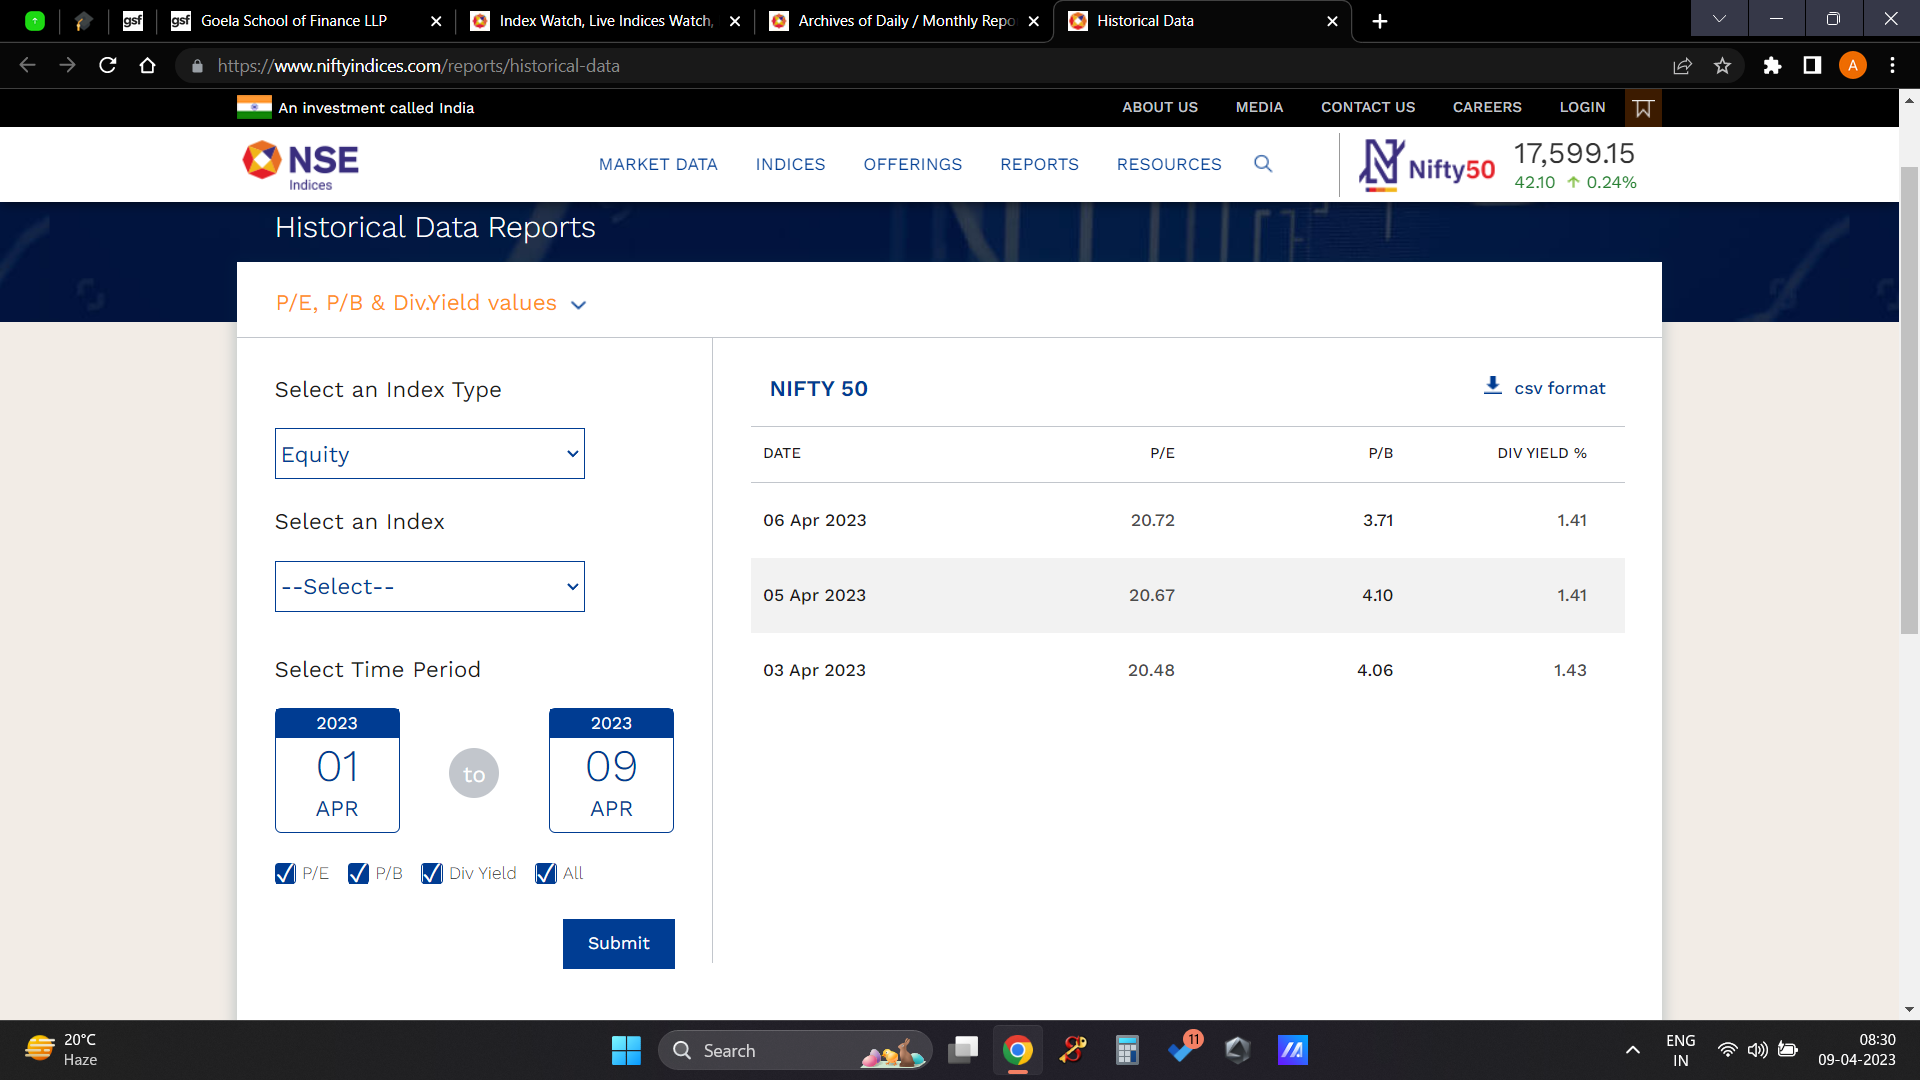Click the site search magnifier icon
The height and width of the screenshot is (1080, 1920).
(x=1263, y=164)
